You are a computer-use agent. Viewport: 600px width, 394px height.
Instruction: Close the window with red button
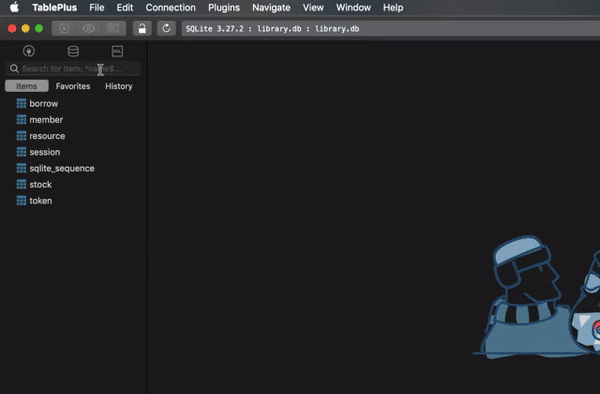coord(12,28)
